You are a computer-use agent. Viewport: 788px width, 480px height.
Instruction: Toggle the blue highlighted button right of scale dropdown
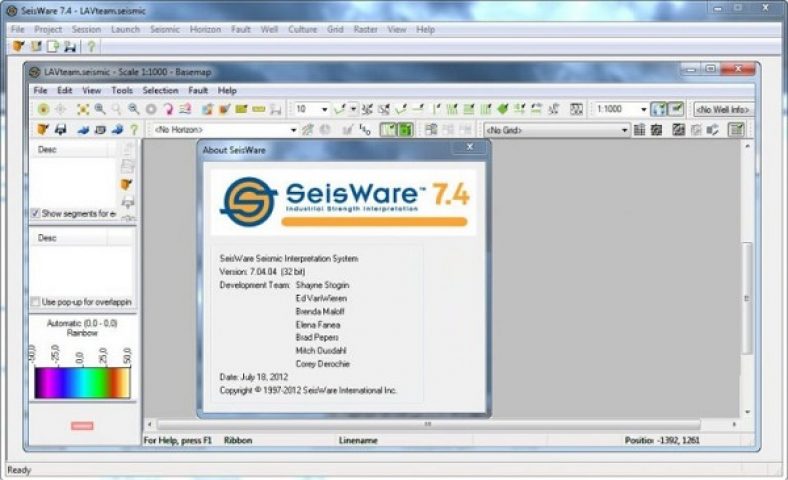coord(658,109)
